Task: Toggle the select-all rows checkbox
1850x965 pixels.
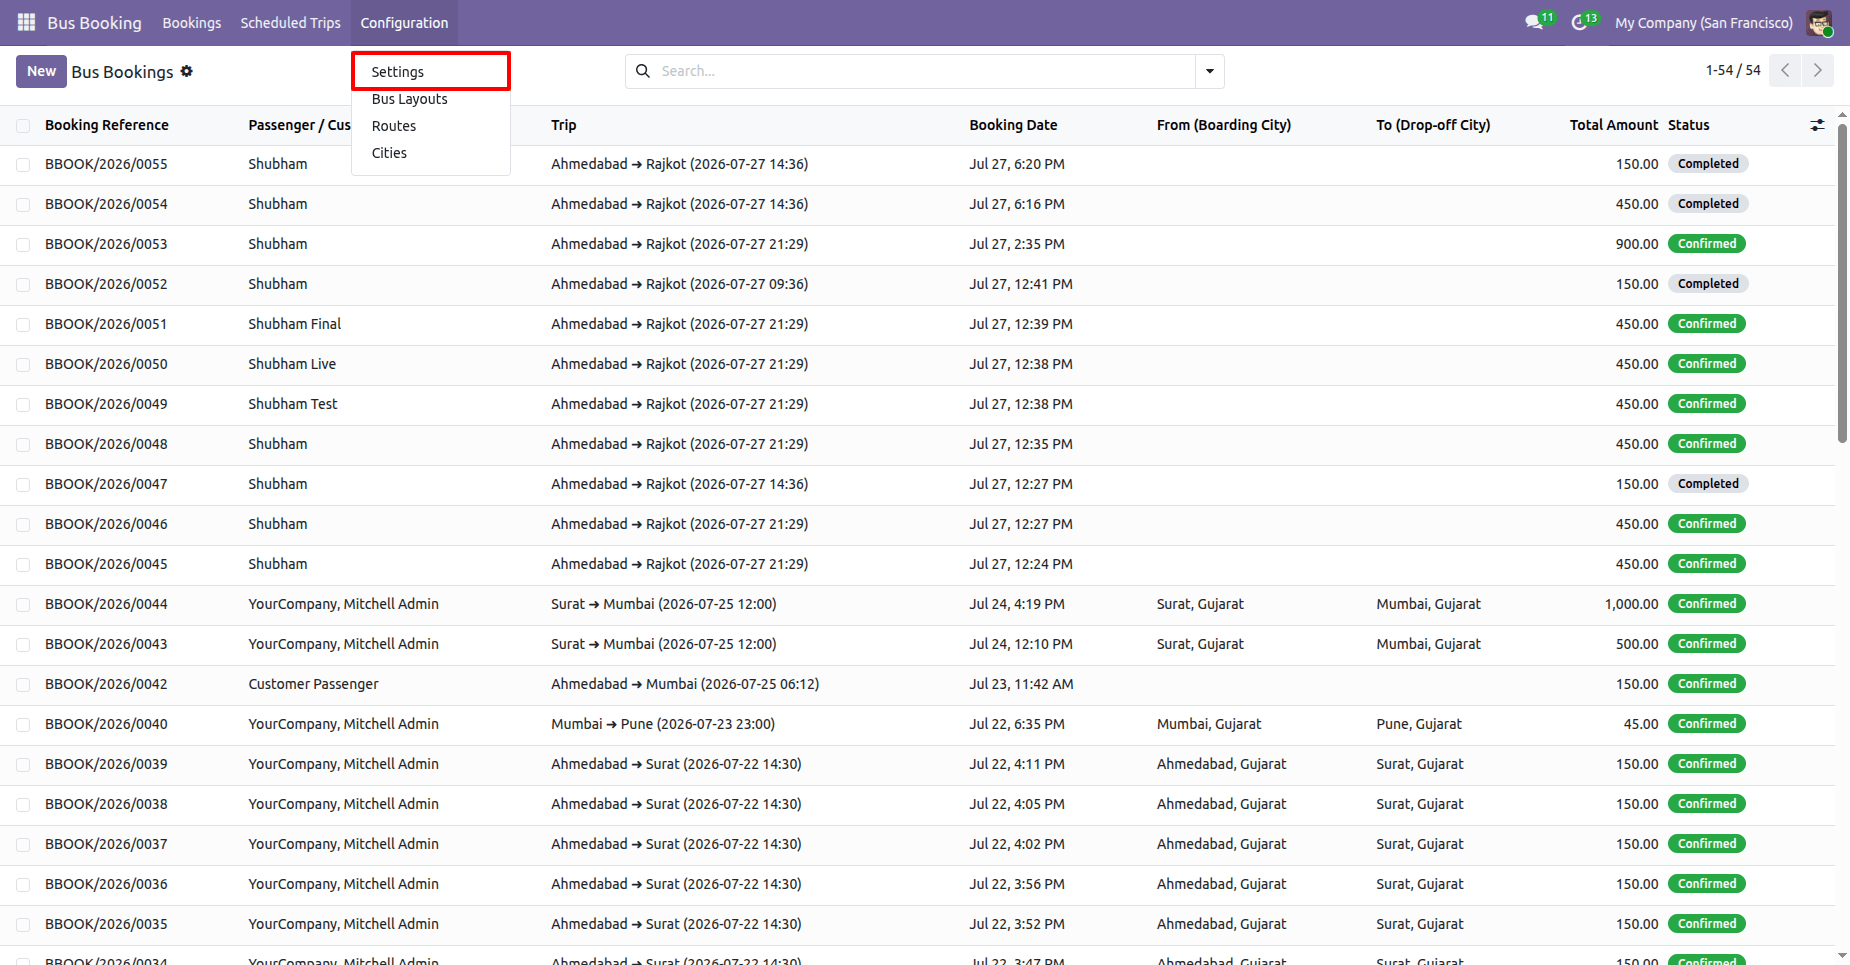Action: [x=23, y=126]
